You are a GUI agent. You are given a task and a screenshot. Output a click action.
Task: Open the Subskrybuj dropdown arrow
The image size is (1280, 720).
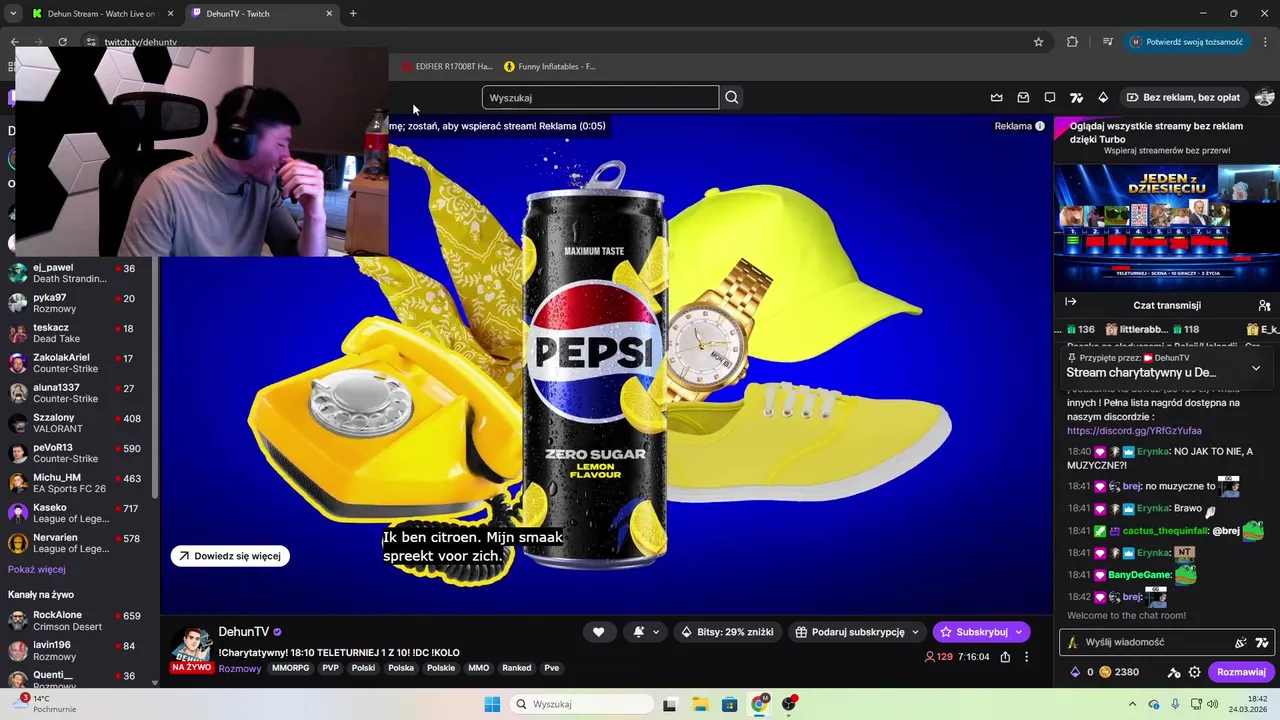pos(1019,632)
